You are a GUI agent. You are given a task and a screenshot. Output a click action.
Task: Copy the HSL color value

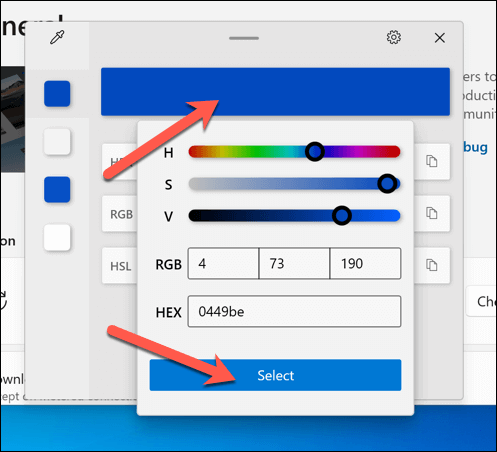pos(432,265)
